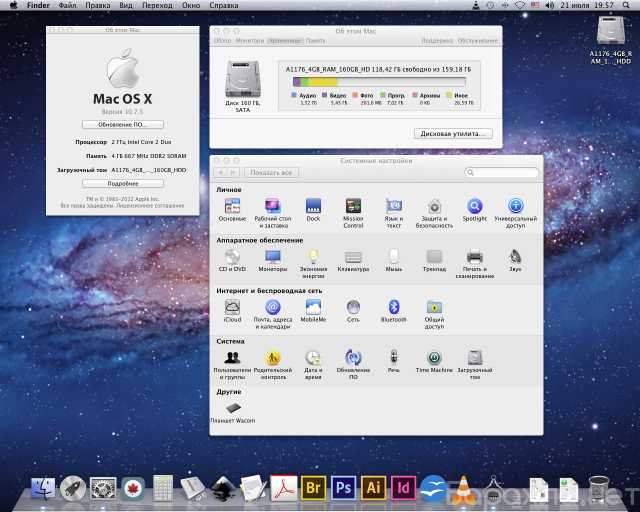This screenshot has height=512, width=640.
Task: Open the Dock preferences pane
Action: point(313,210)
